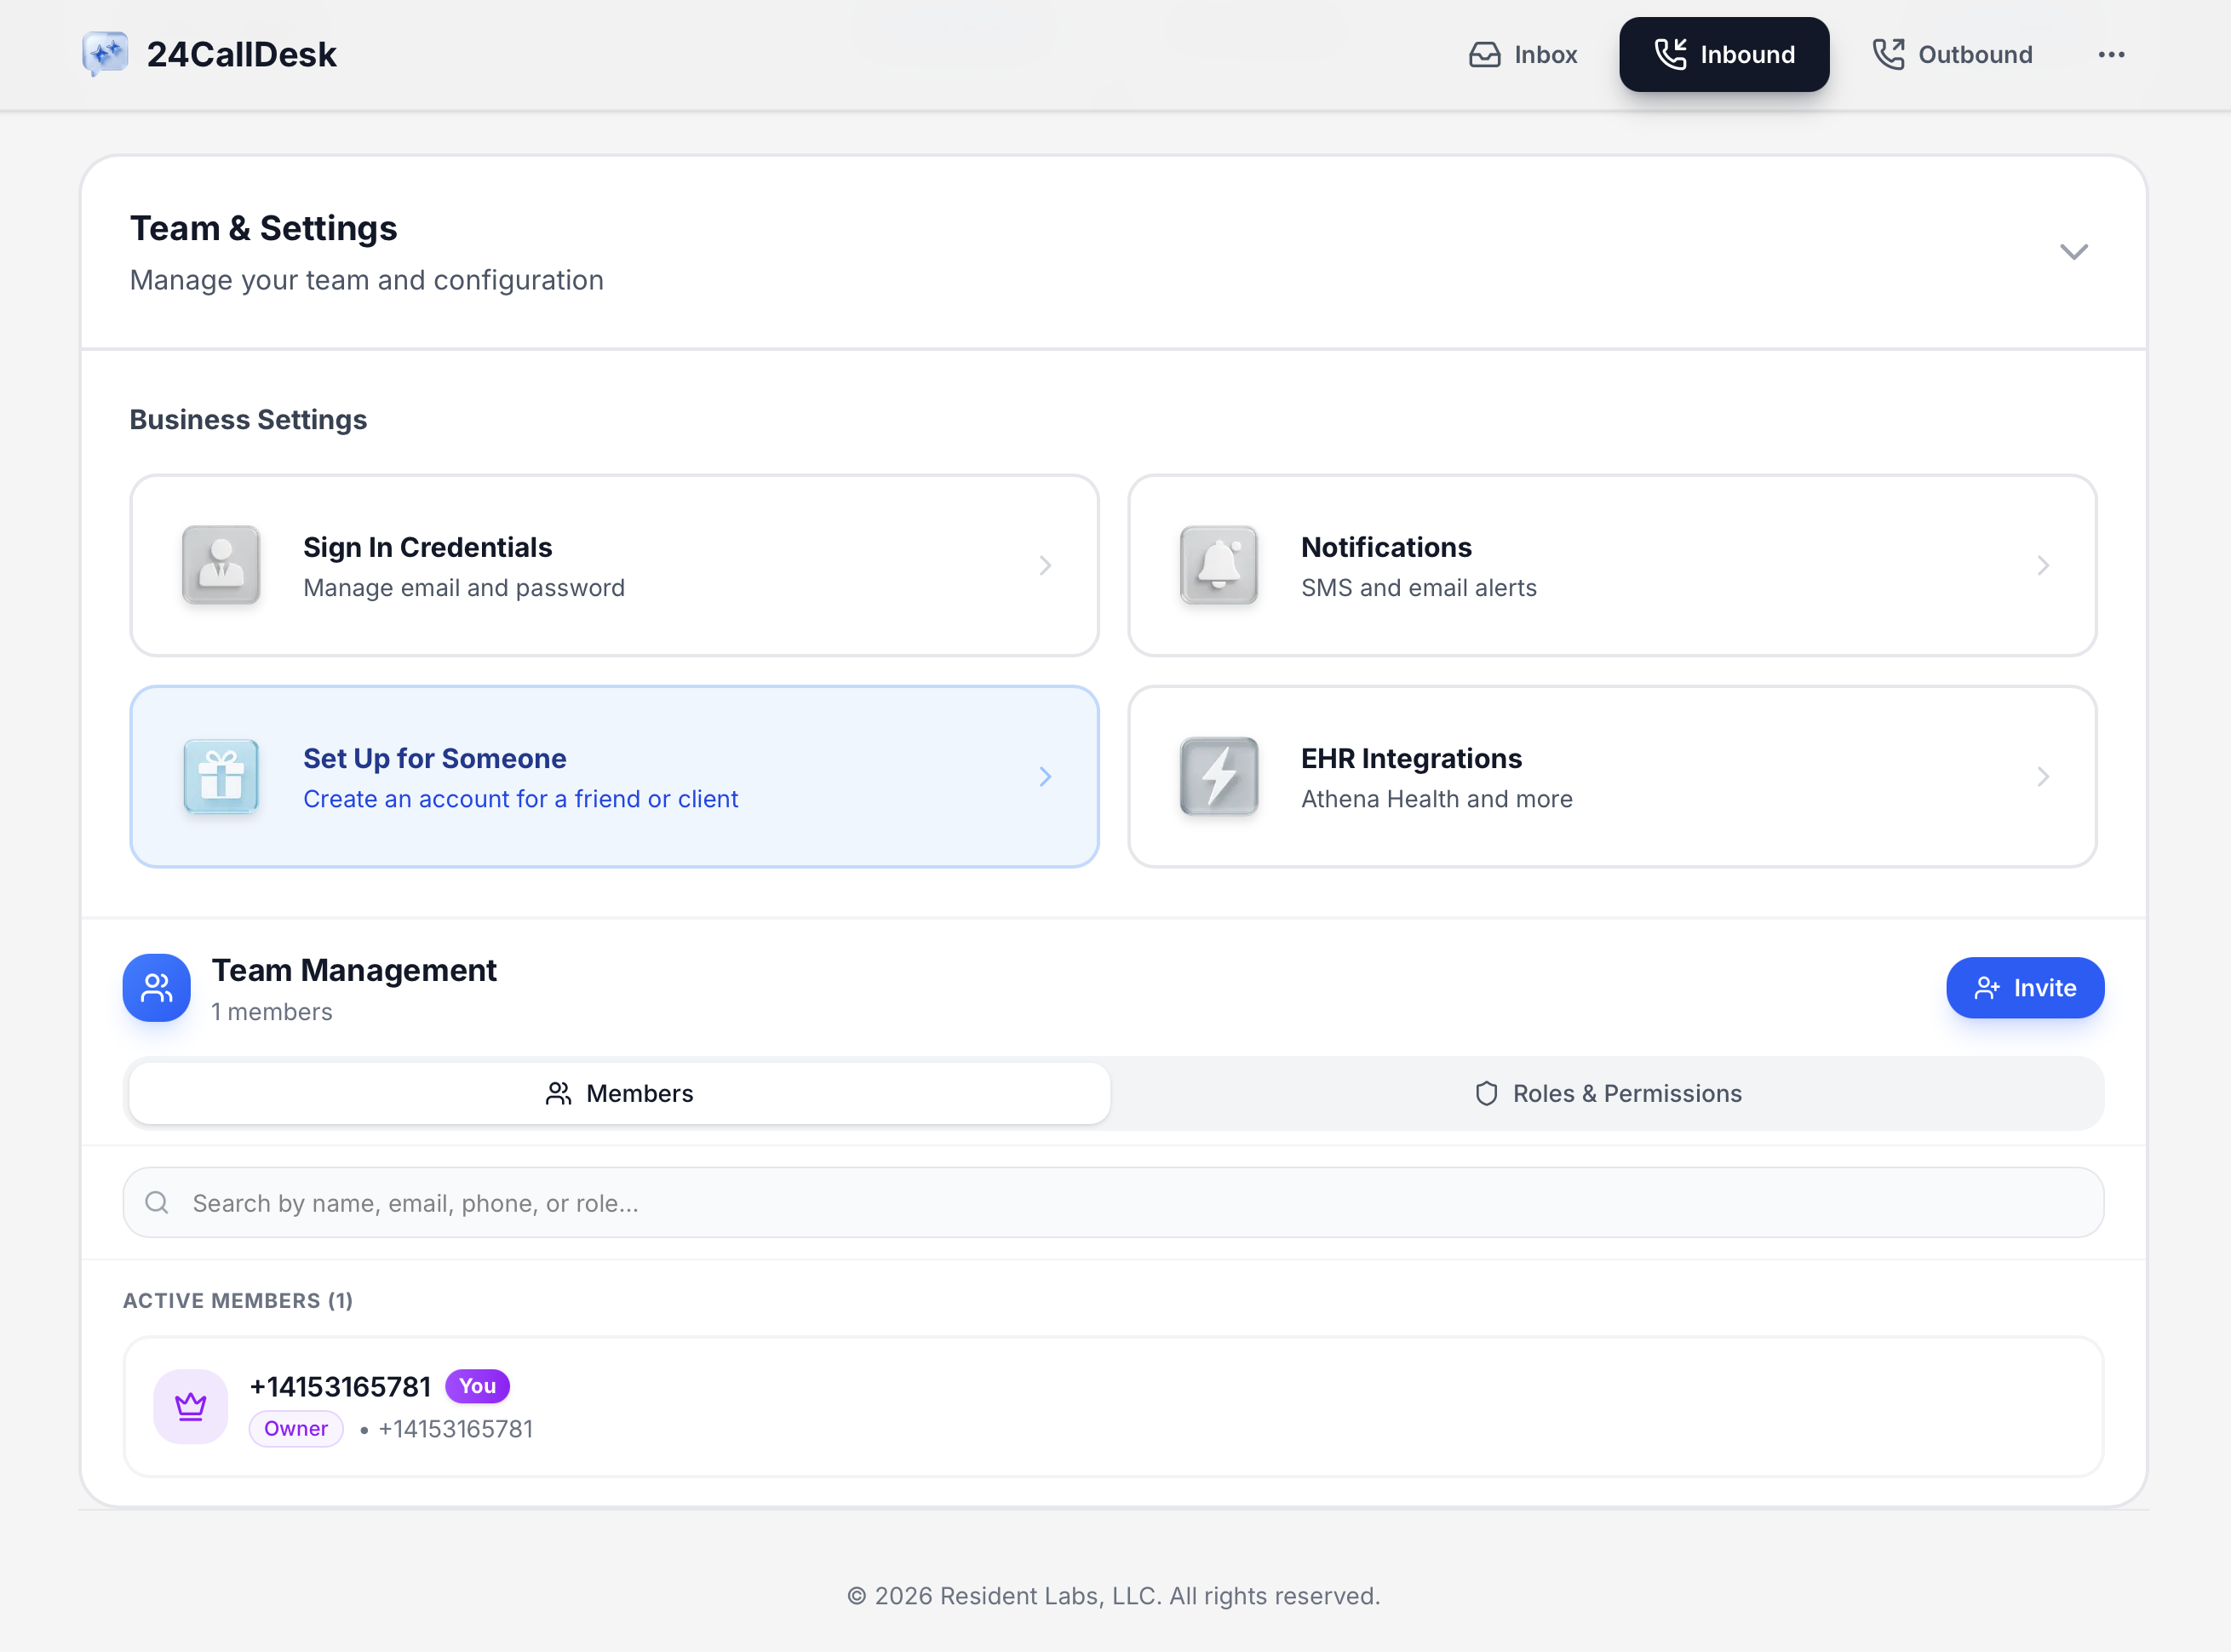Open the three-dot more menu
The image size is (2231, 1652).
(x=2111, y=55)
